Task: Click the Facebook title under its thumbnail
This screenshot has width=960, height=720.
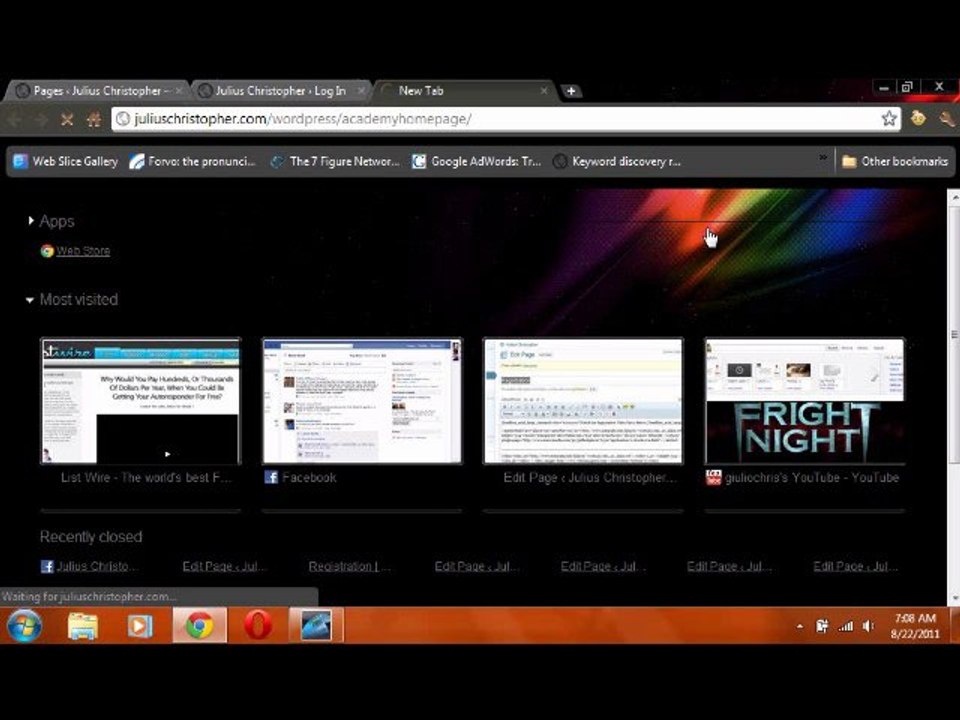Action: pyautogui.click(x=309, y=478)
